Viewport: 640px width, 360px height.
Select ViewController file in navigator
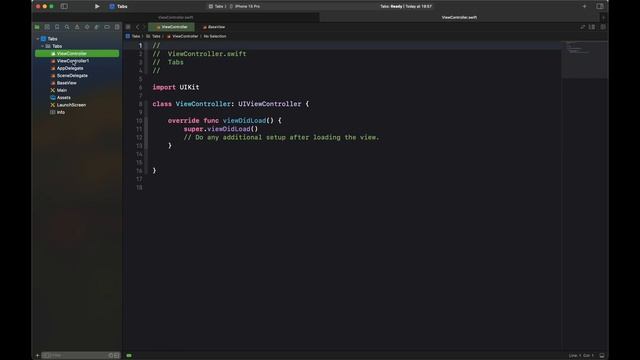pyautogui.click(x=77, y=53)
